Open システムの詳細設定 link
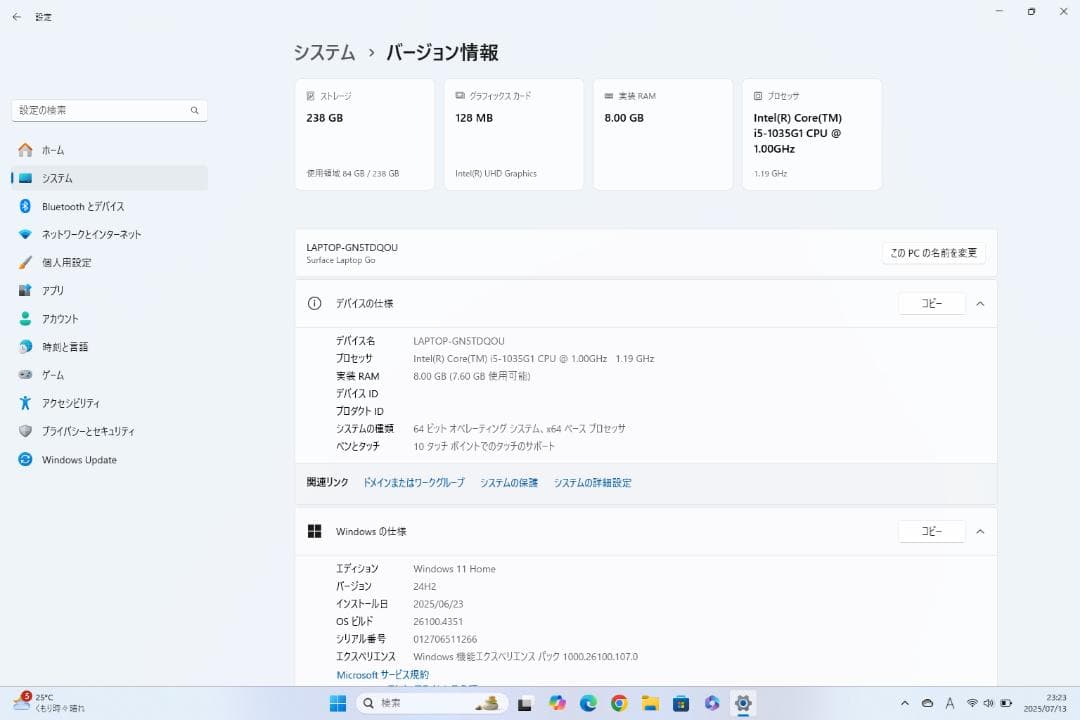The height and width of the screenshot is (720, 1080). [x=595, y=482]
